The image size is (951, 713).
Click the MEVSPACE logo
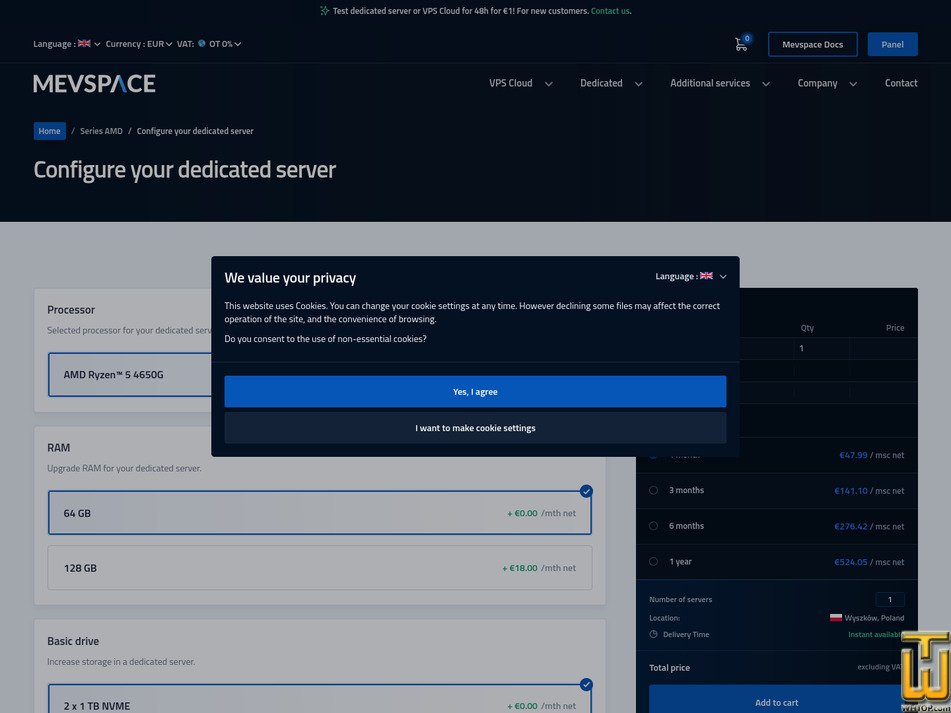94,84
